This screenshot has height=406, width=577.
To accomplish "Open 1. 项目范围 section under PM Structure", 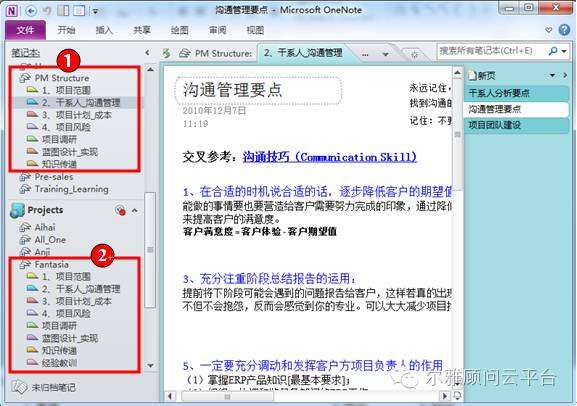I will click(x=59, y=90).
